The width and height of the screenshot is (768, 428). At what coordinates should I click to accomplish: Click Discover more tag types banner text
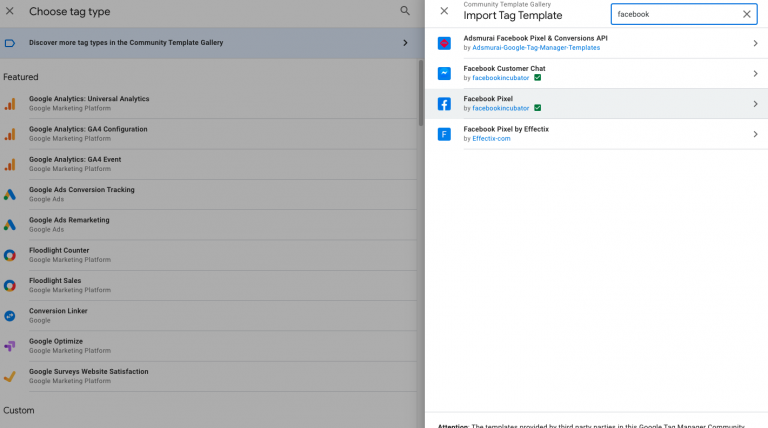tap(126, 43)
